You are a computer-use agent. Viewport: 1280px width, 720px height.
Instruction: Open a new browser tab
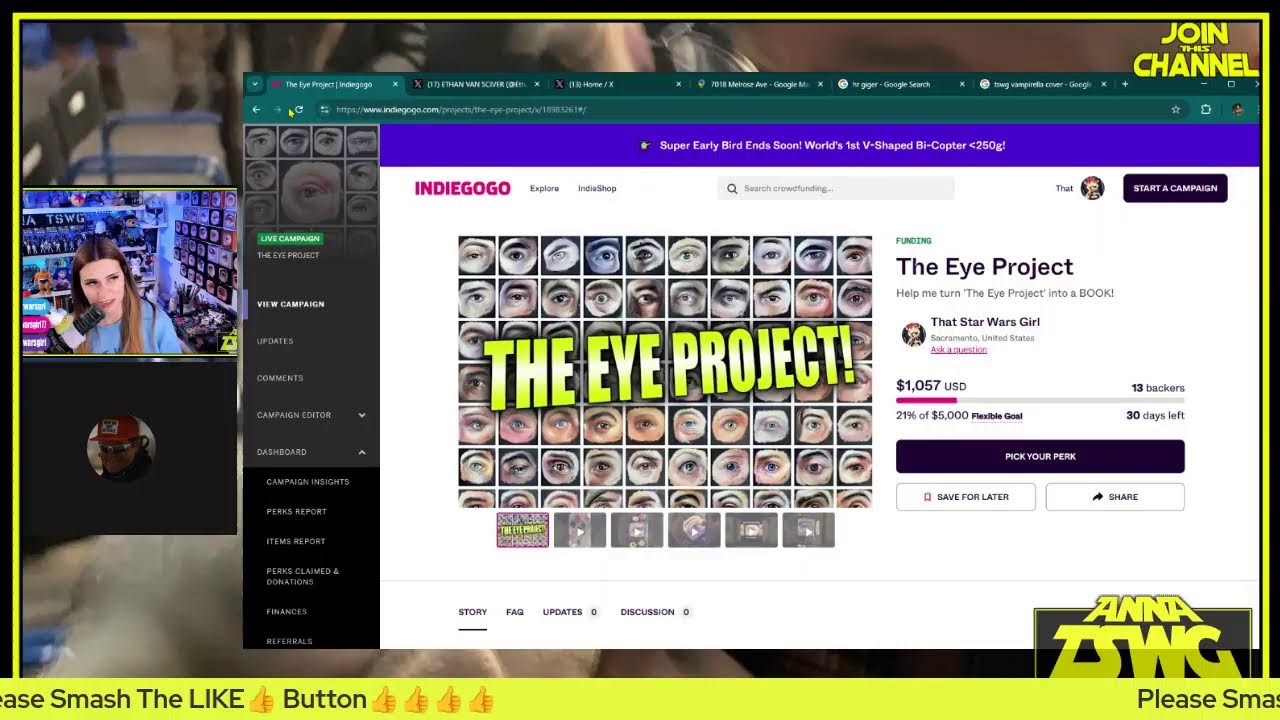(x=1125, y=85)
